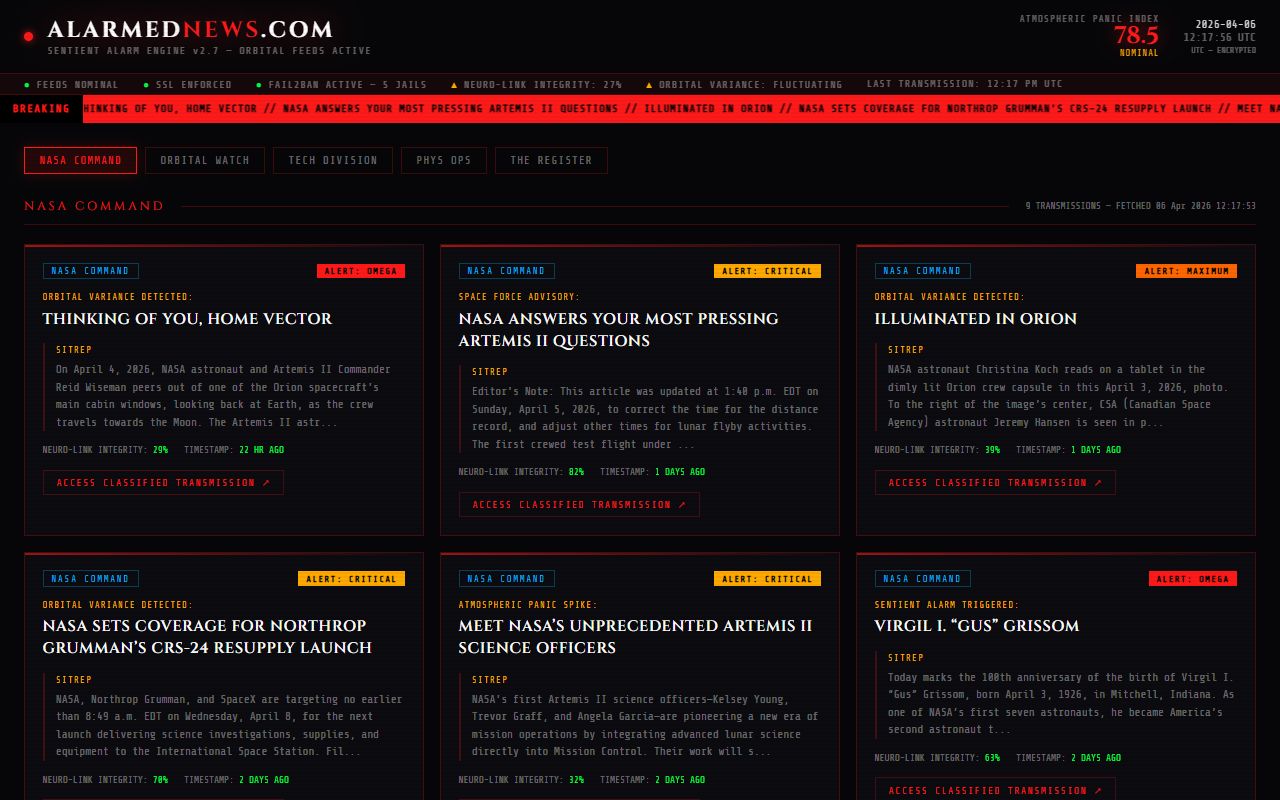
Task: Click the Alert: Maximum badge on Illuminated in Orion
Action: click(1186, 271)
